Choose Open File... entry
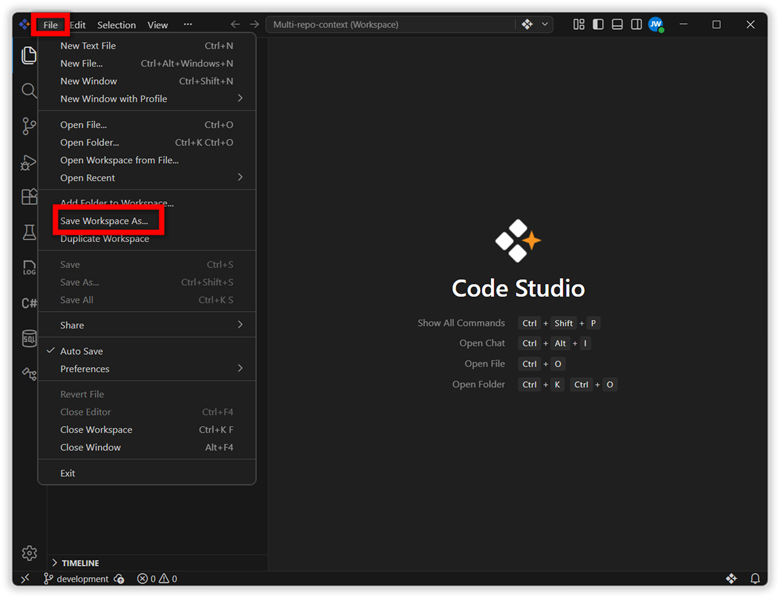The image size is (780, 598). tap(147, 125)
